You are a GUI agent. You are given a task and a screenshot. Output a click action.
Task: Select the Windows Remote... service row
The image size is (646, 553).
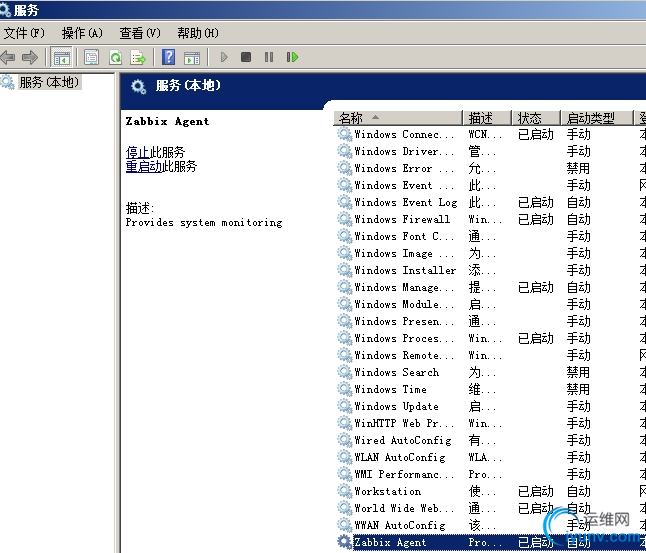point(490,355)
